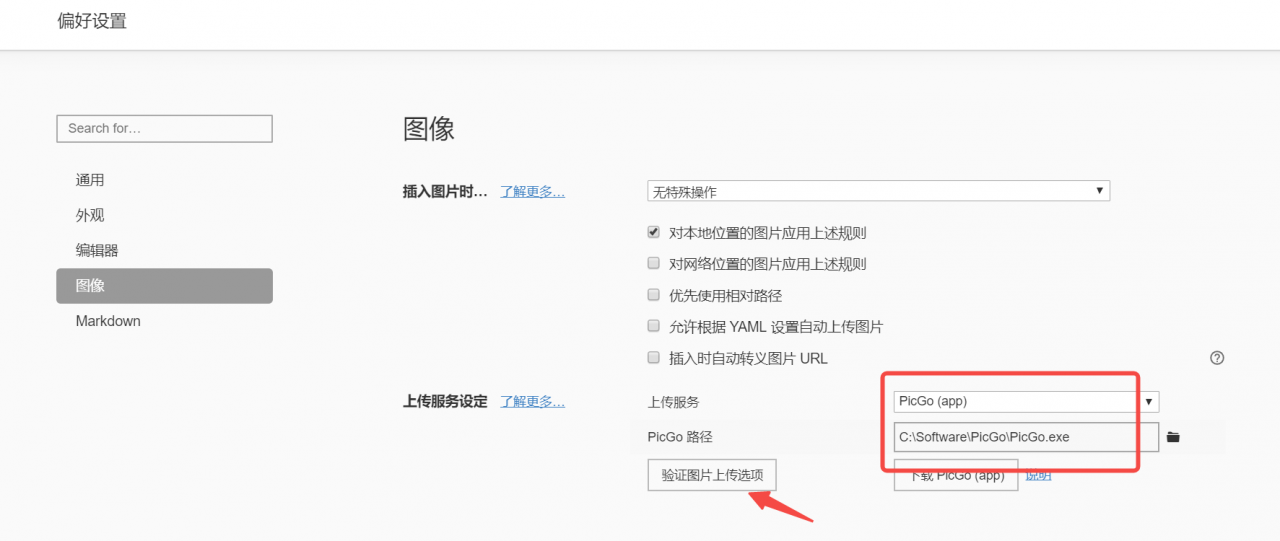1280x541 pixels.
Task: Check 允许根据 YAML 设置自动上传图片
Action: click(653, 326)
